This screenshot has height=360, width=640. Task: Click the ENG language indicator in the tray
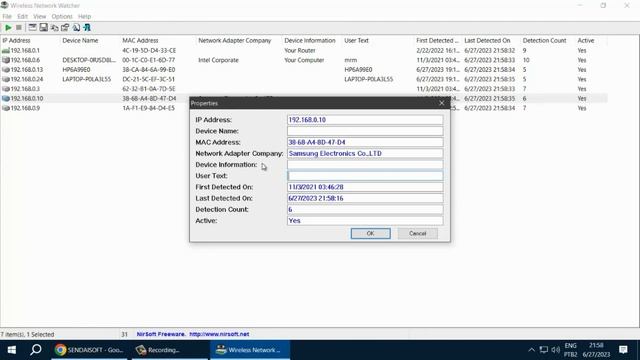click(570, 346)
